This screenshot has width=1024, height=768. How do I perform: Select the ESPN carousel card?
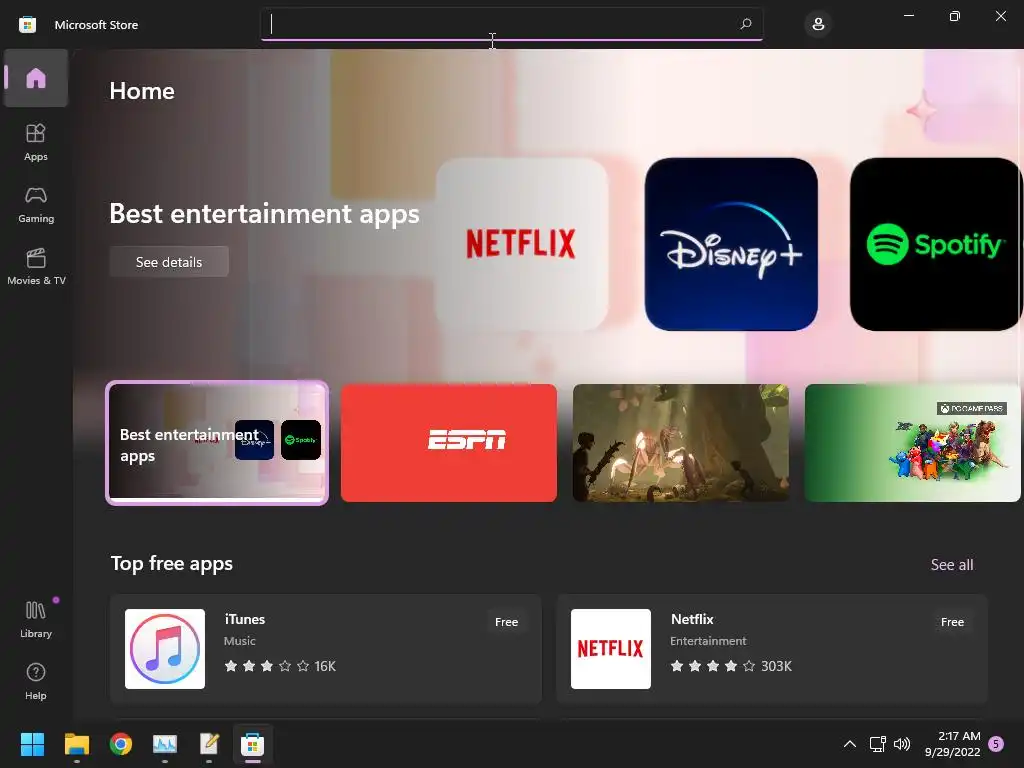point(449,443)
